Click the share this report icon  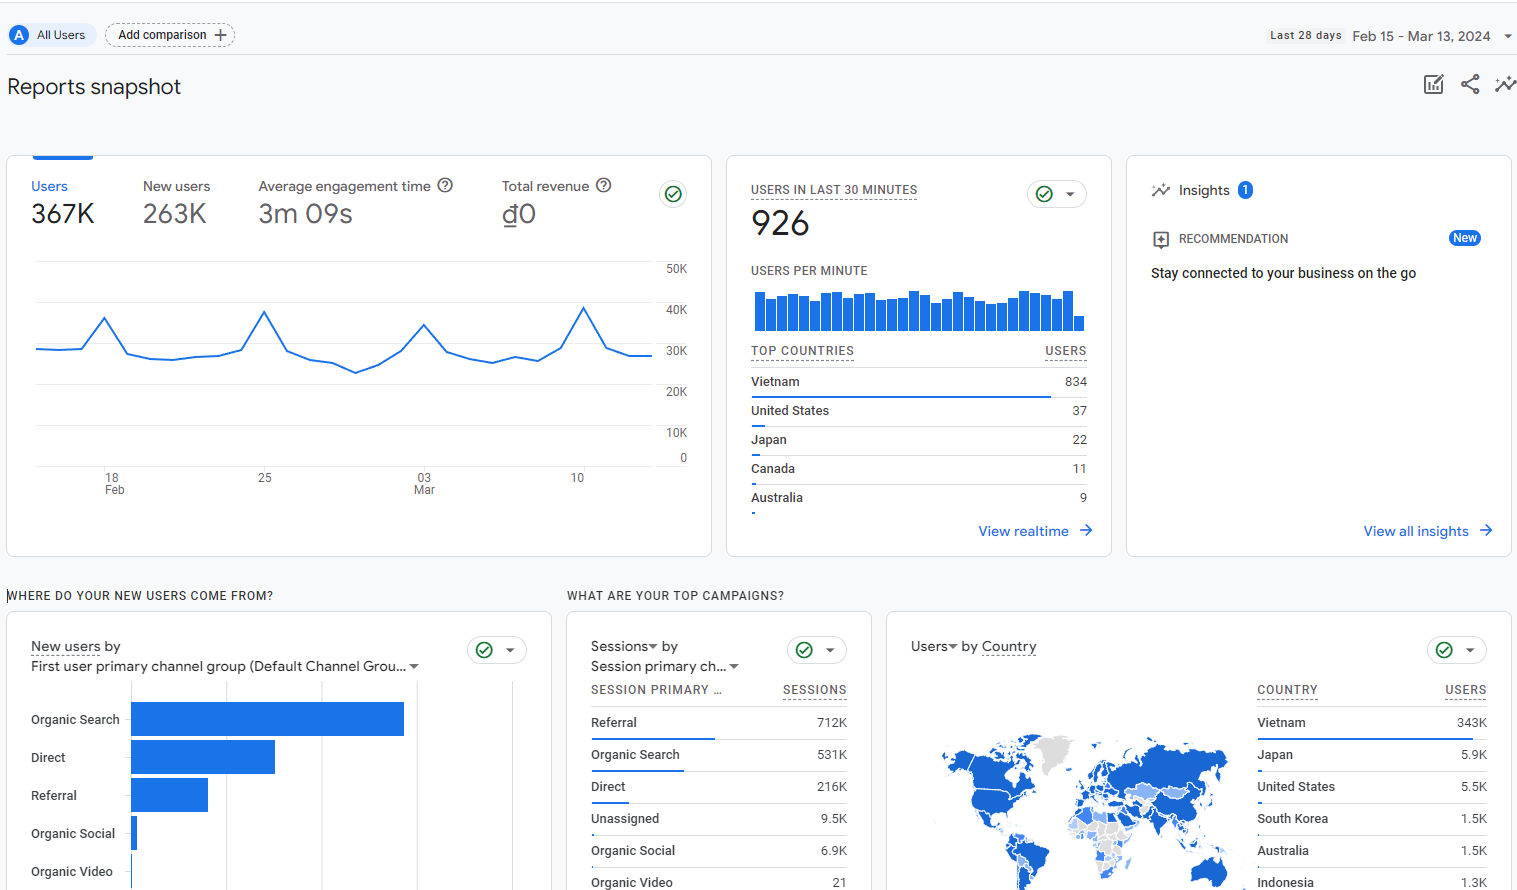point(1470,85)
